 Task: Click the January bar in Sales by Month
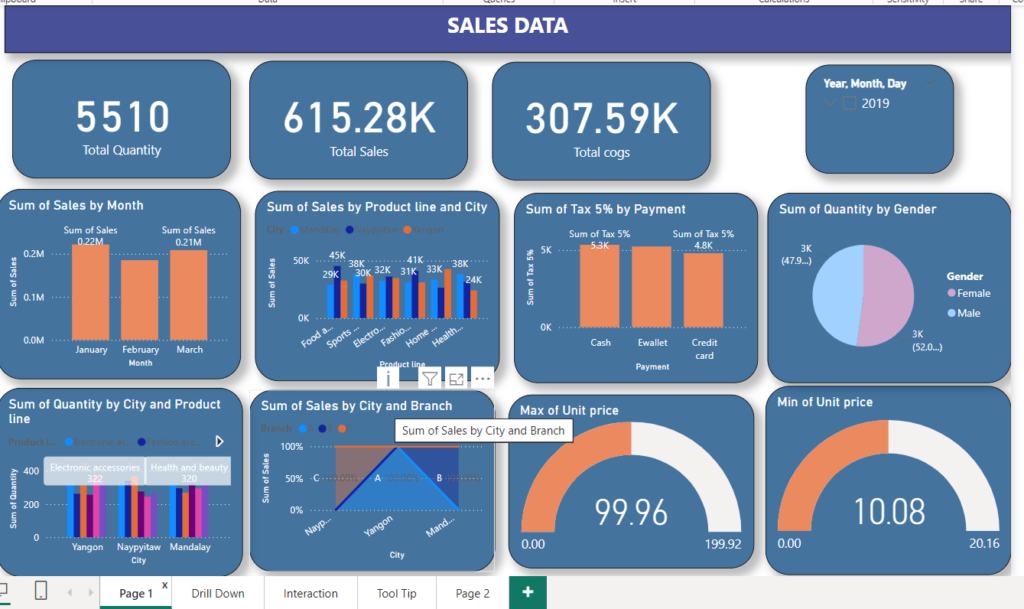click(91, 292)
